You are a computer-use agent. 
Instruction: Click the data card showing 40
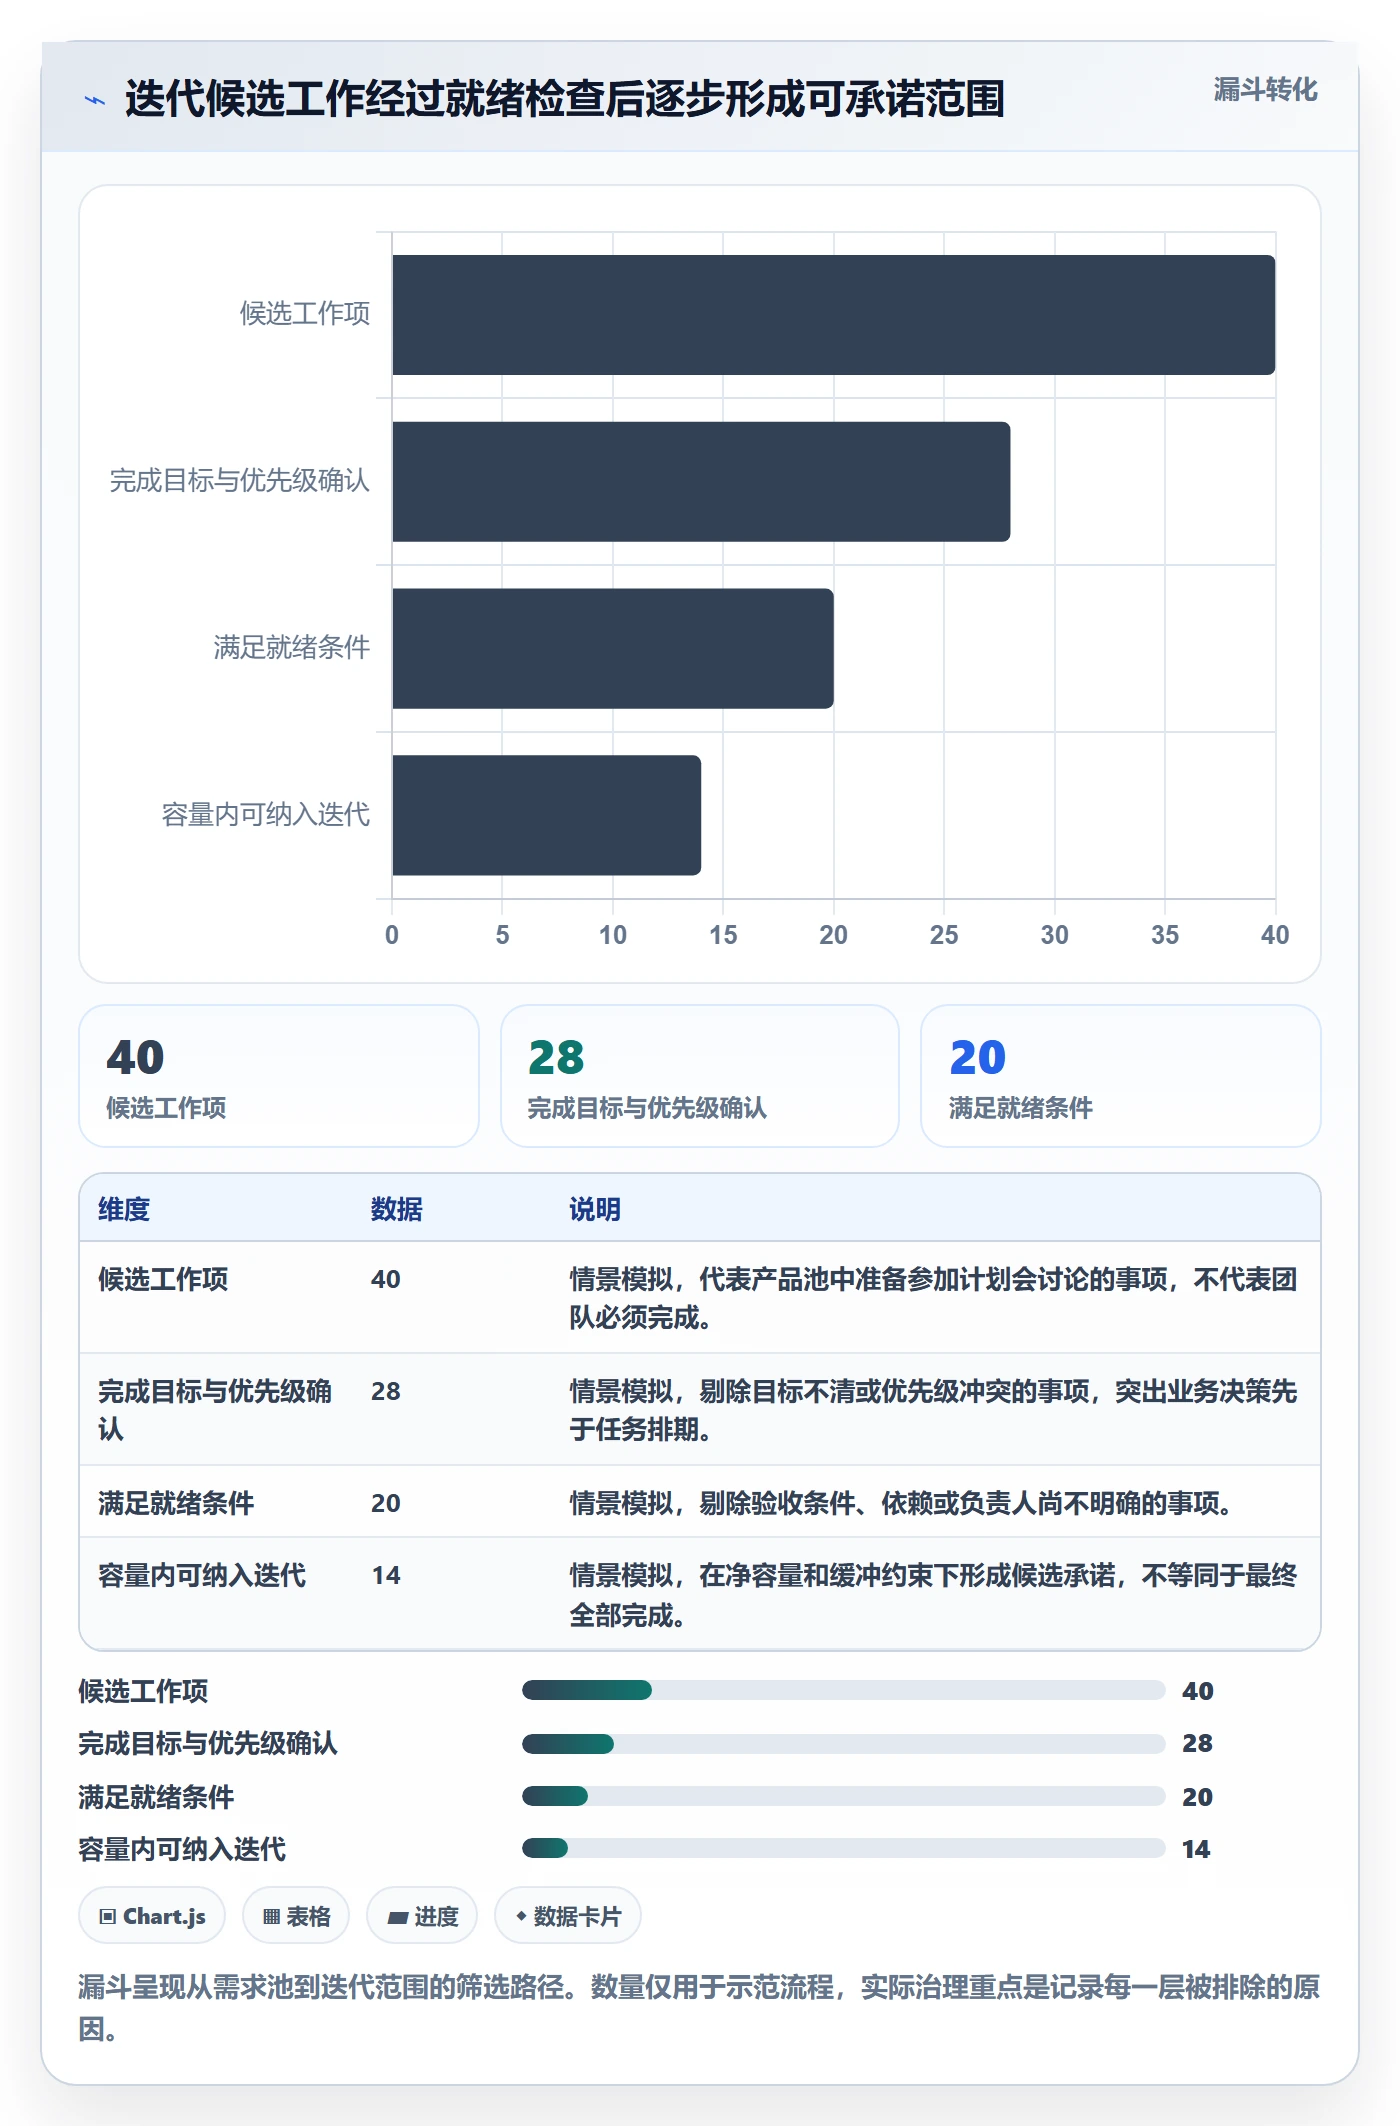tap(279, 1076)
